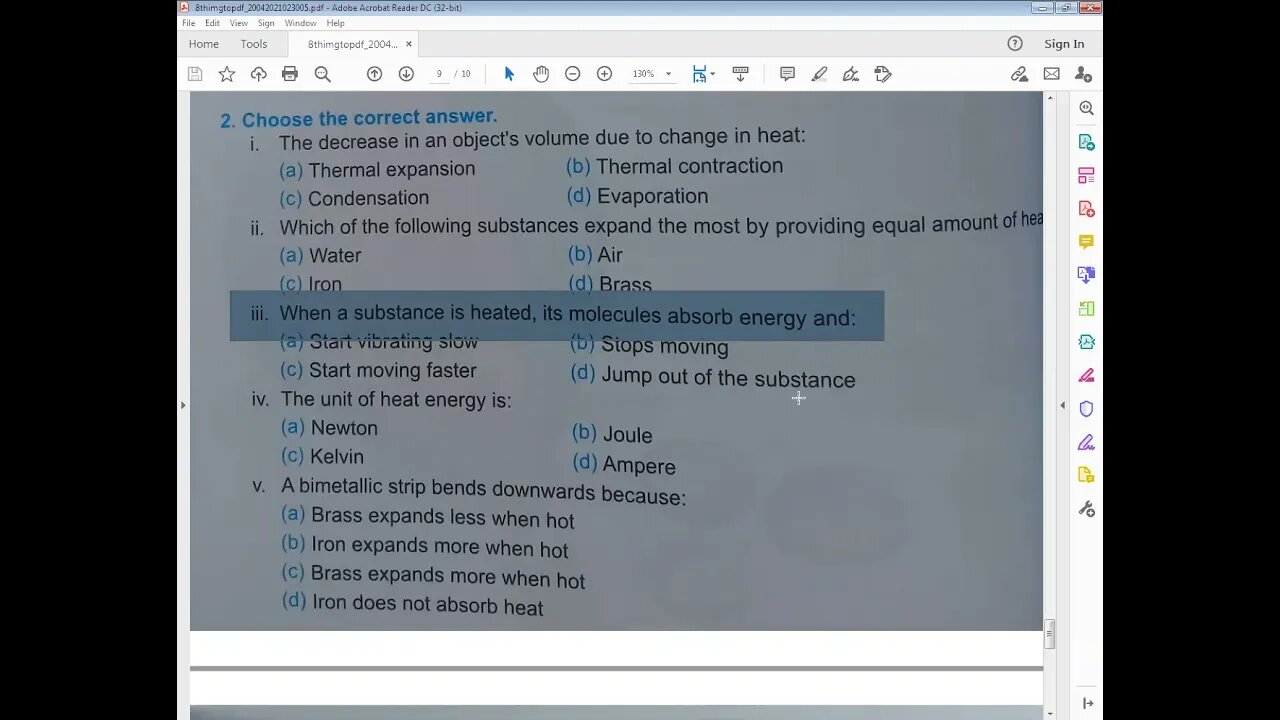This screenshot has width=1280, height=720.
Task: Upload file to cloud icon
Action: [258, 74]
